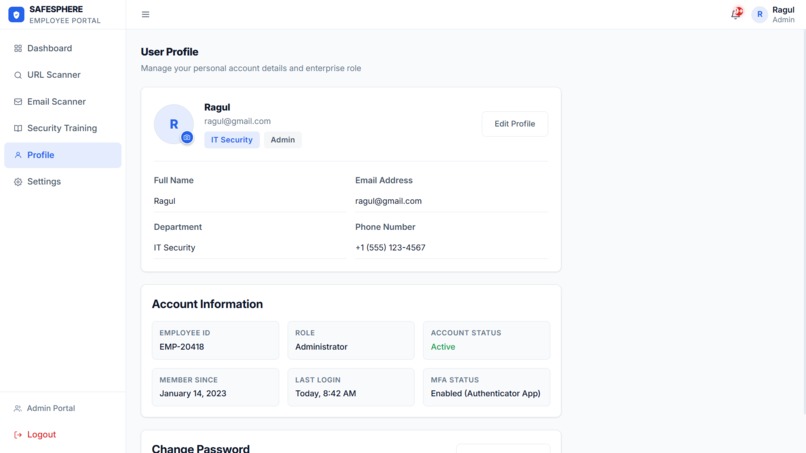Click the Email Scanner envelope icon
Viewport: 806px width, 453px height.
tap(18, 102)
